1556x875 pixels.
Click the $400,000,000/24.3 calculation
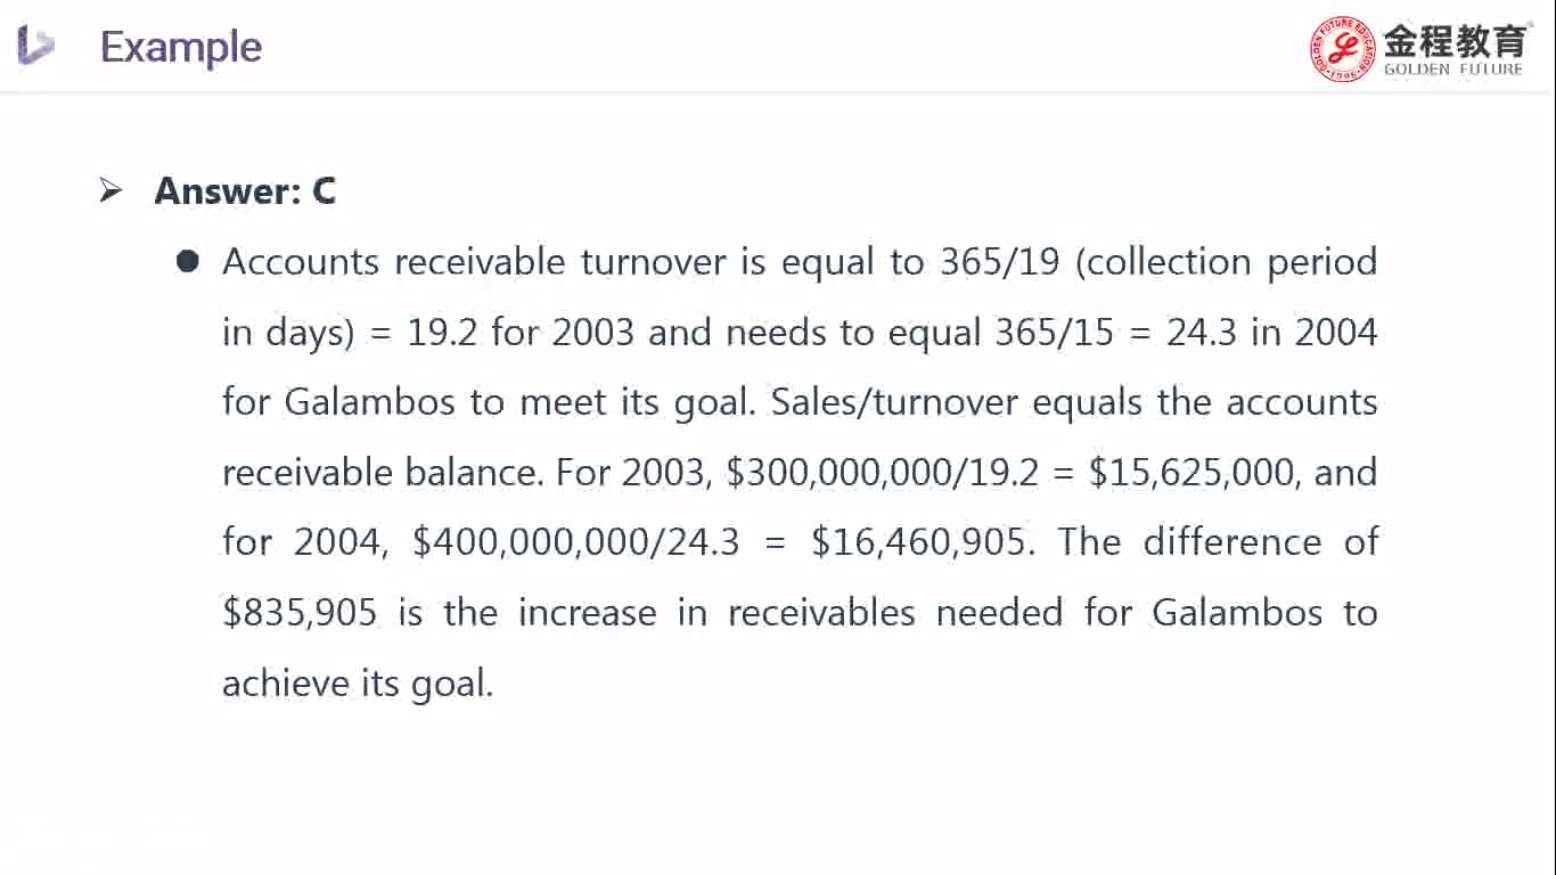click(576, 542)
